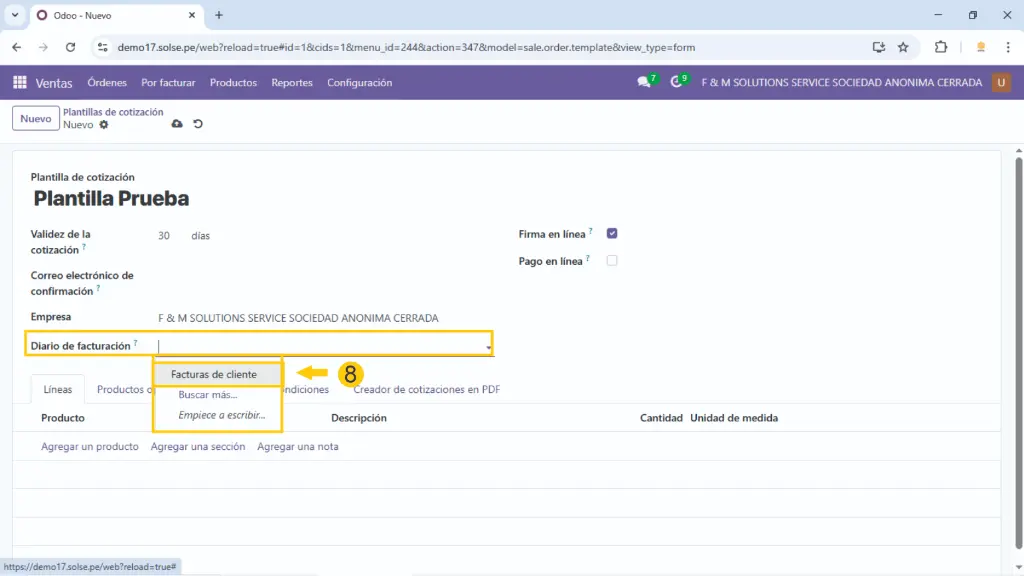Expand the Diario de facturación dropdown arrow
1024x576 pixels.
488,347
